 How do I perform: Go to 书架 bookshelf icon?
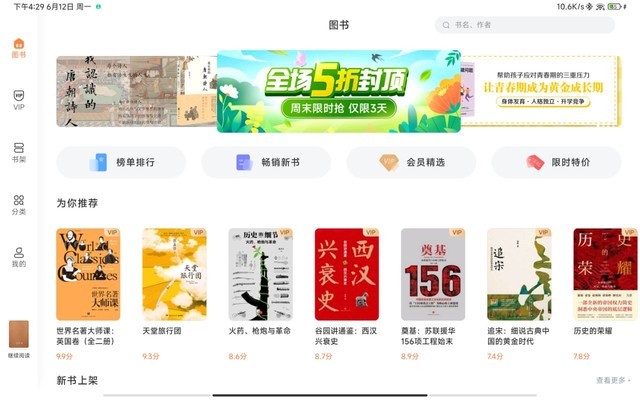pyautogui.click(x=19, y=148)
